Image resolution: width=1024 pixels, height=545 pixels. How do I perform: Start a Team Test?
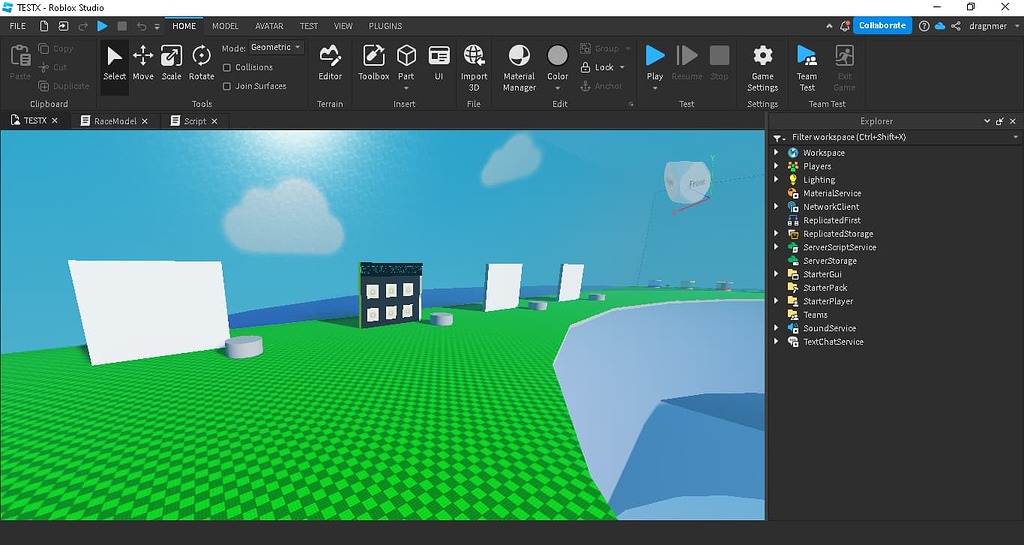point(807,68)
